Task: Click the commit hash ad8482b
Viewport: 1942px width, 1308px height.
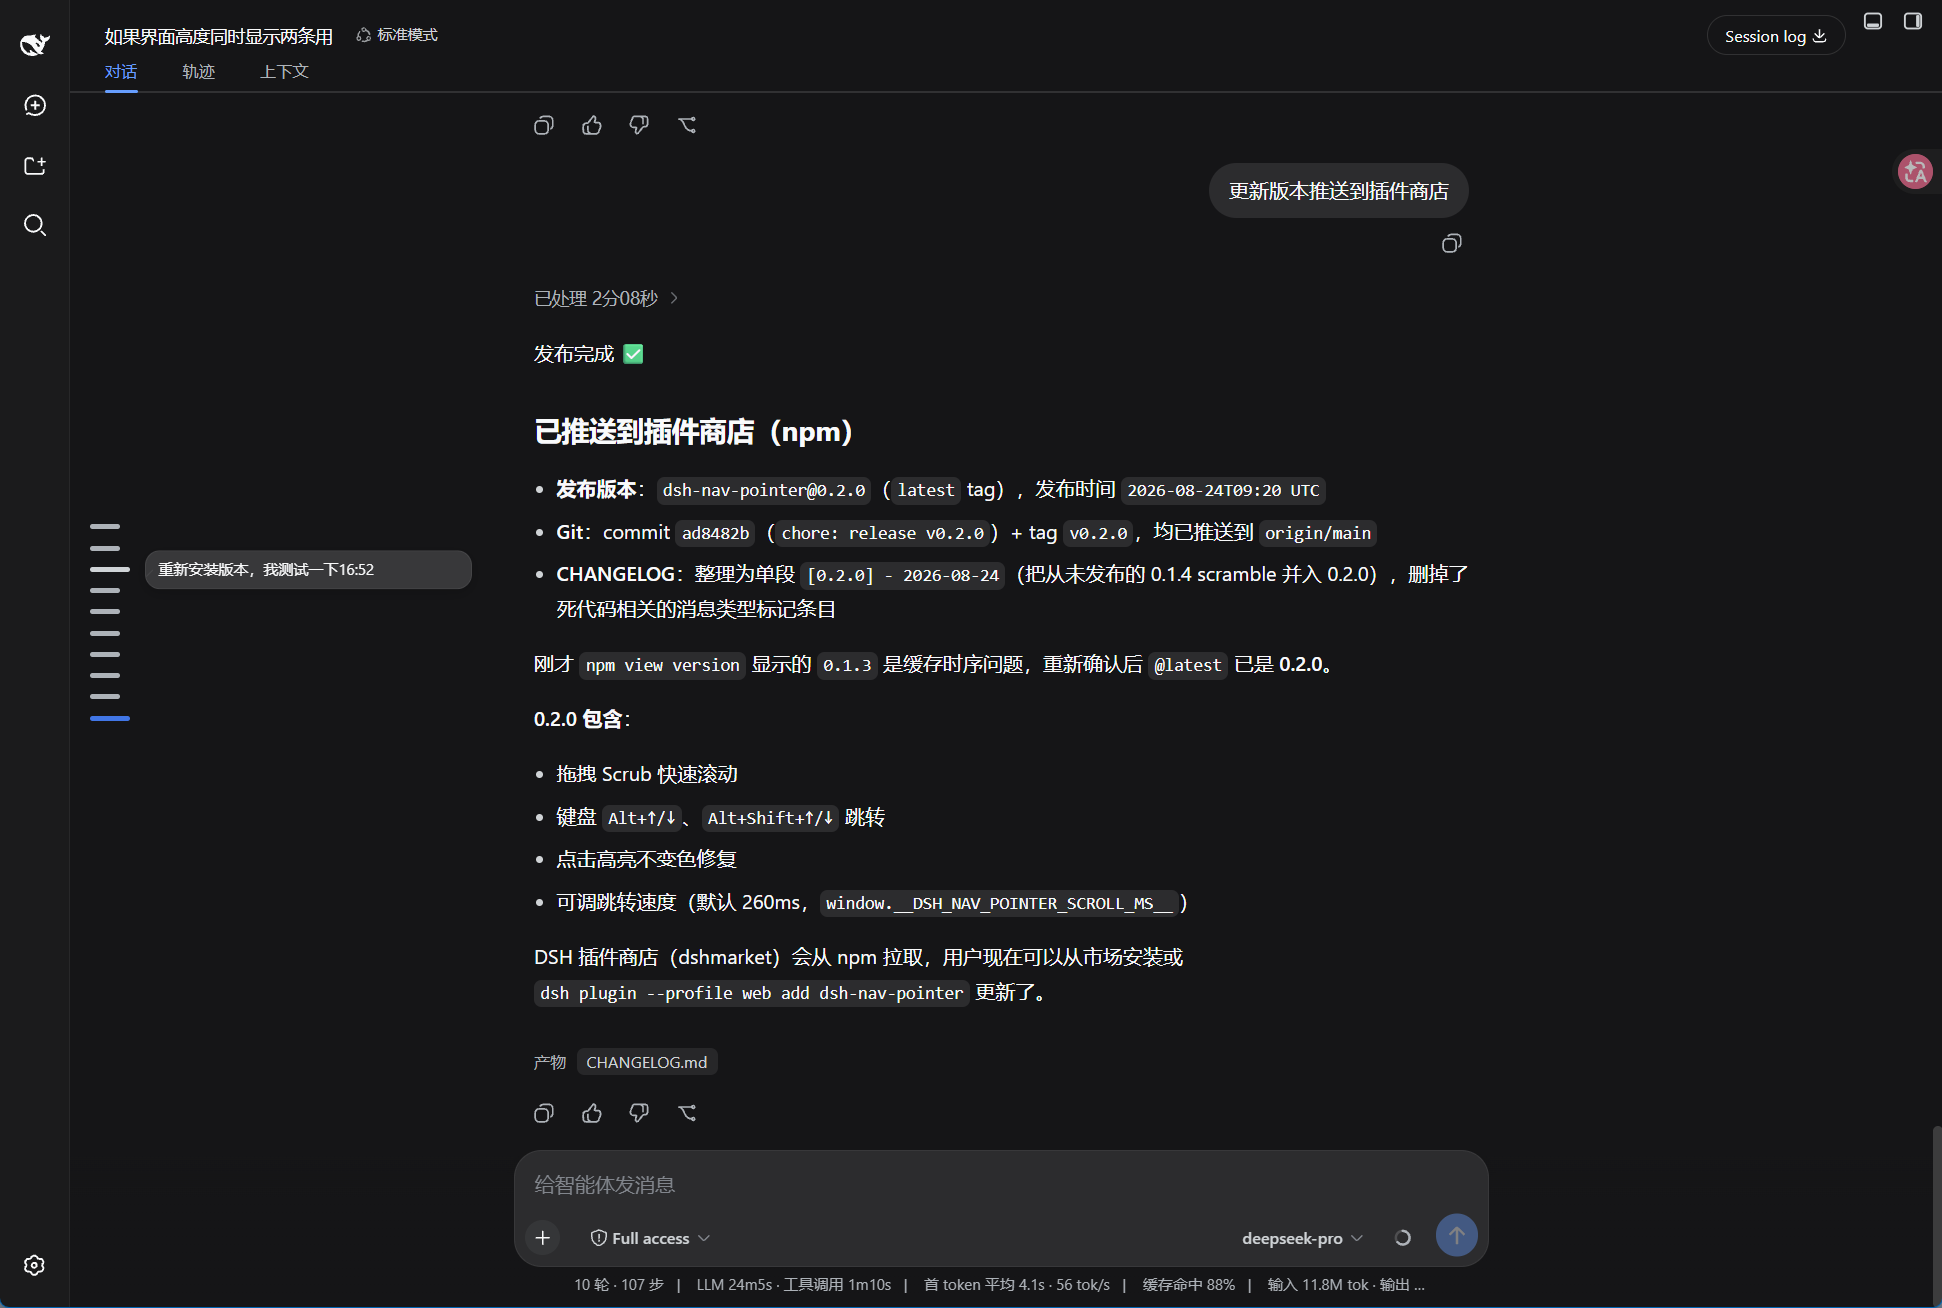Action: click(x=716, y=533)
